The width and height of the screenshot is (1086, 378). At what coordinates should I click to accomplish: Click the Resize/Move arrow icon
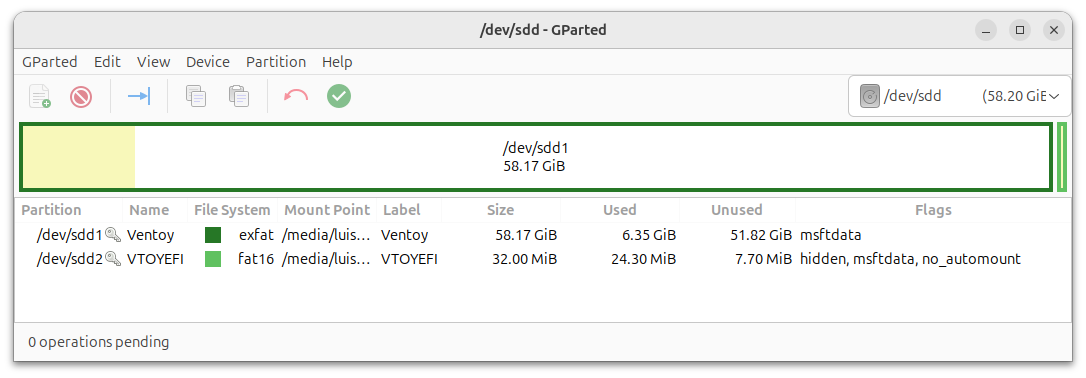click(x=139, y=96)
